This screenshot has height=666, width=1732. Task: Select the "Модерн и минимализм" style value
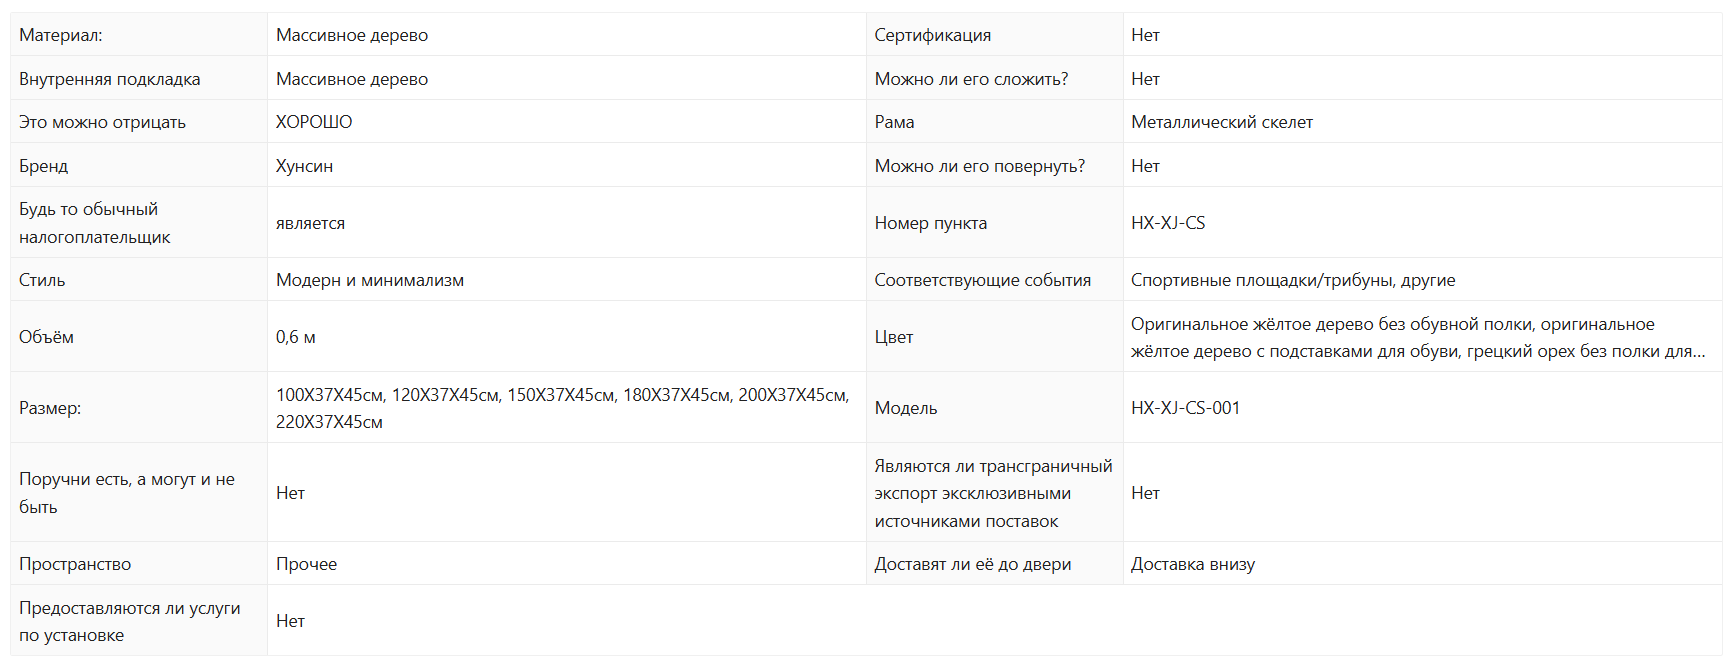pyautogui.click(x=370, y=280)
